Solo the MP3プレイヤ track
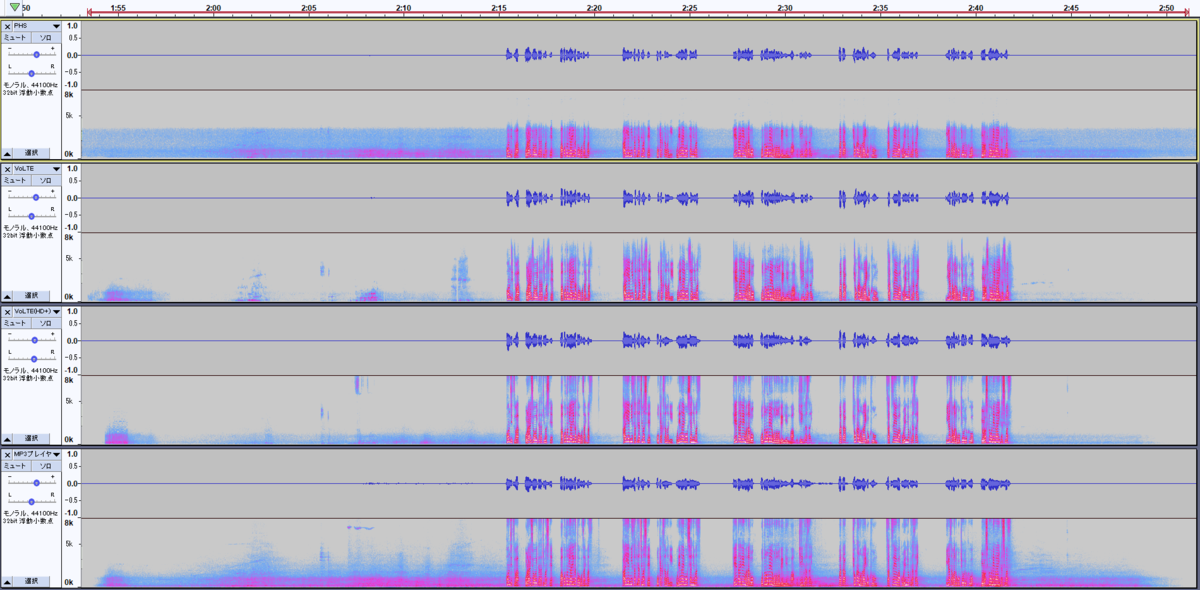The width and height of the screenshot is (1200, 590). pyautogui.click(x=45, y=466)
